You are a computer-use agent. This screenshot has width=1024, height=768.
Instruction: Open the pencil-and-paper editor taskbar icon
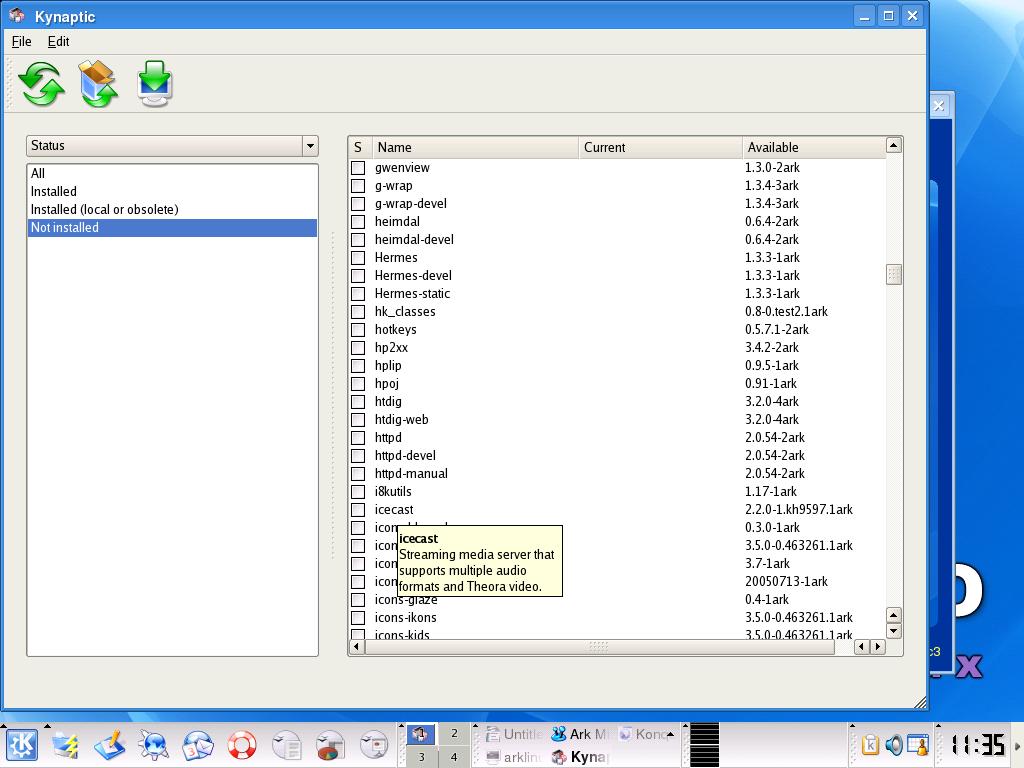click(x=109, y=745)
